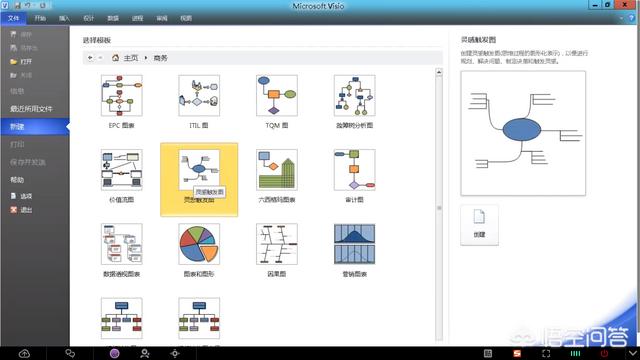Select the 六西格玛 template icon
640x360 pixels.
pyautogui.click(x=277, y=170)
